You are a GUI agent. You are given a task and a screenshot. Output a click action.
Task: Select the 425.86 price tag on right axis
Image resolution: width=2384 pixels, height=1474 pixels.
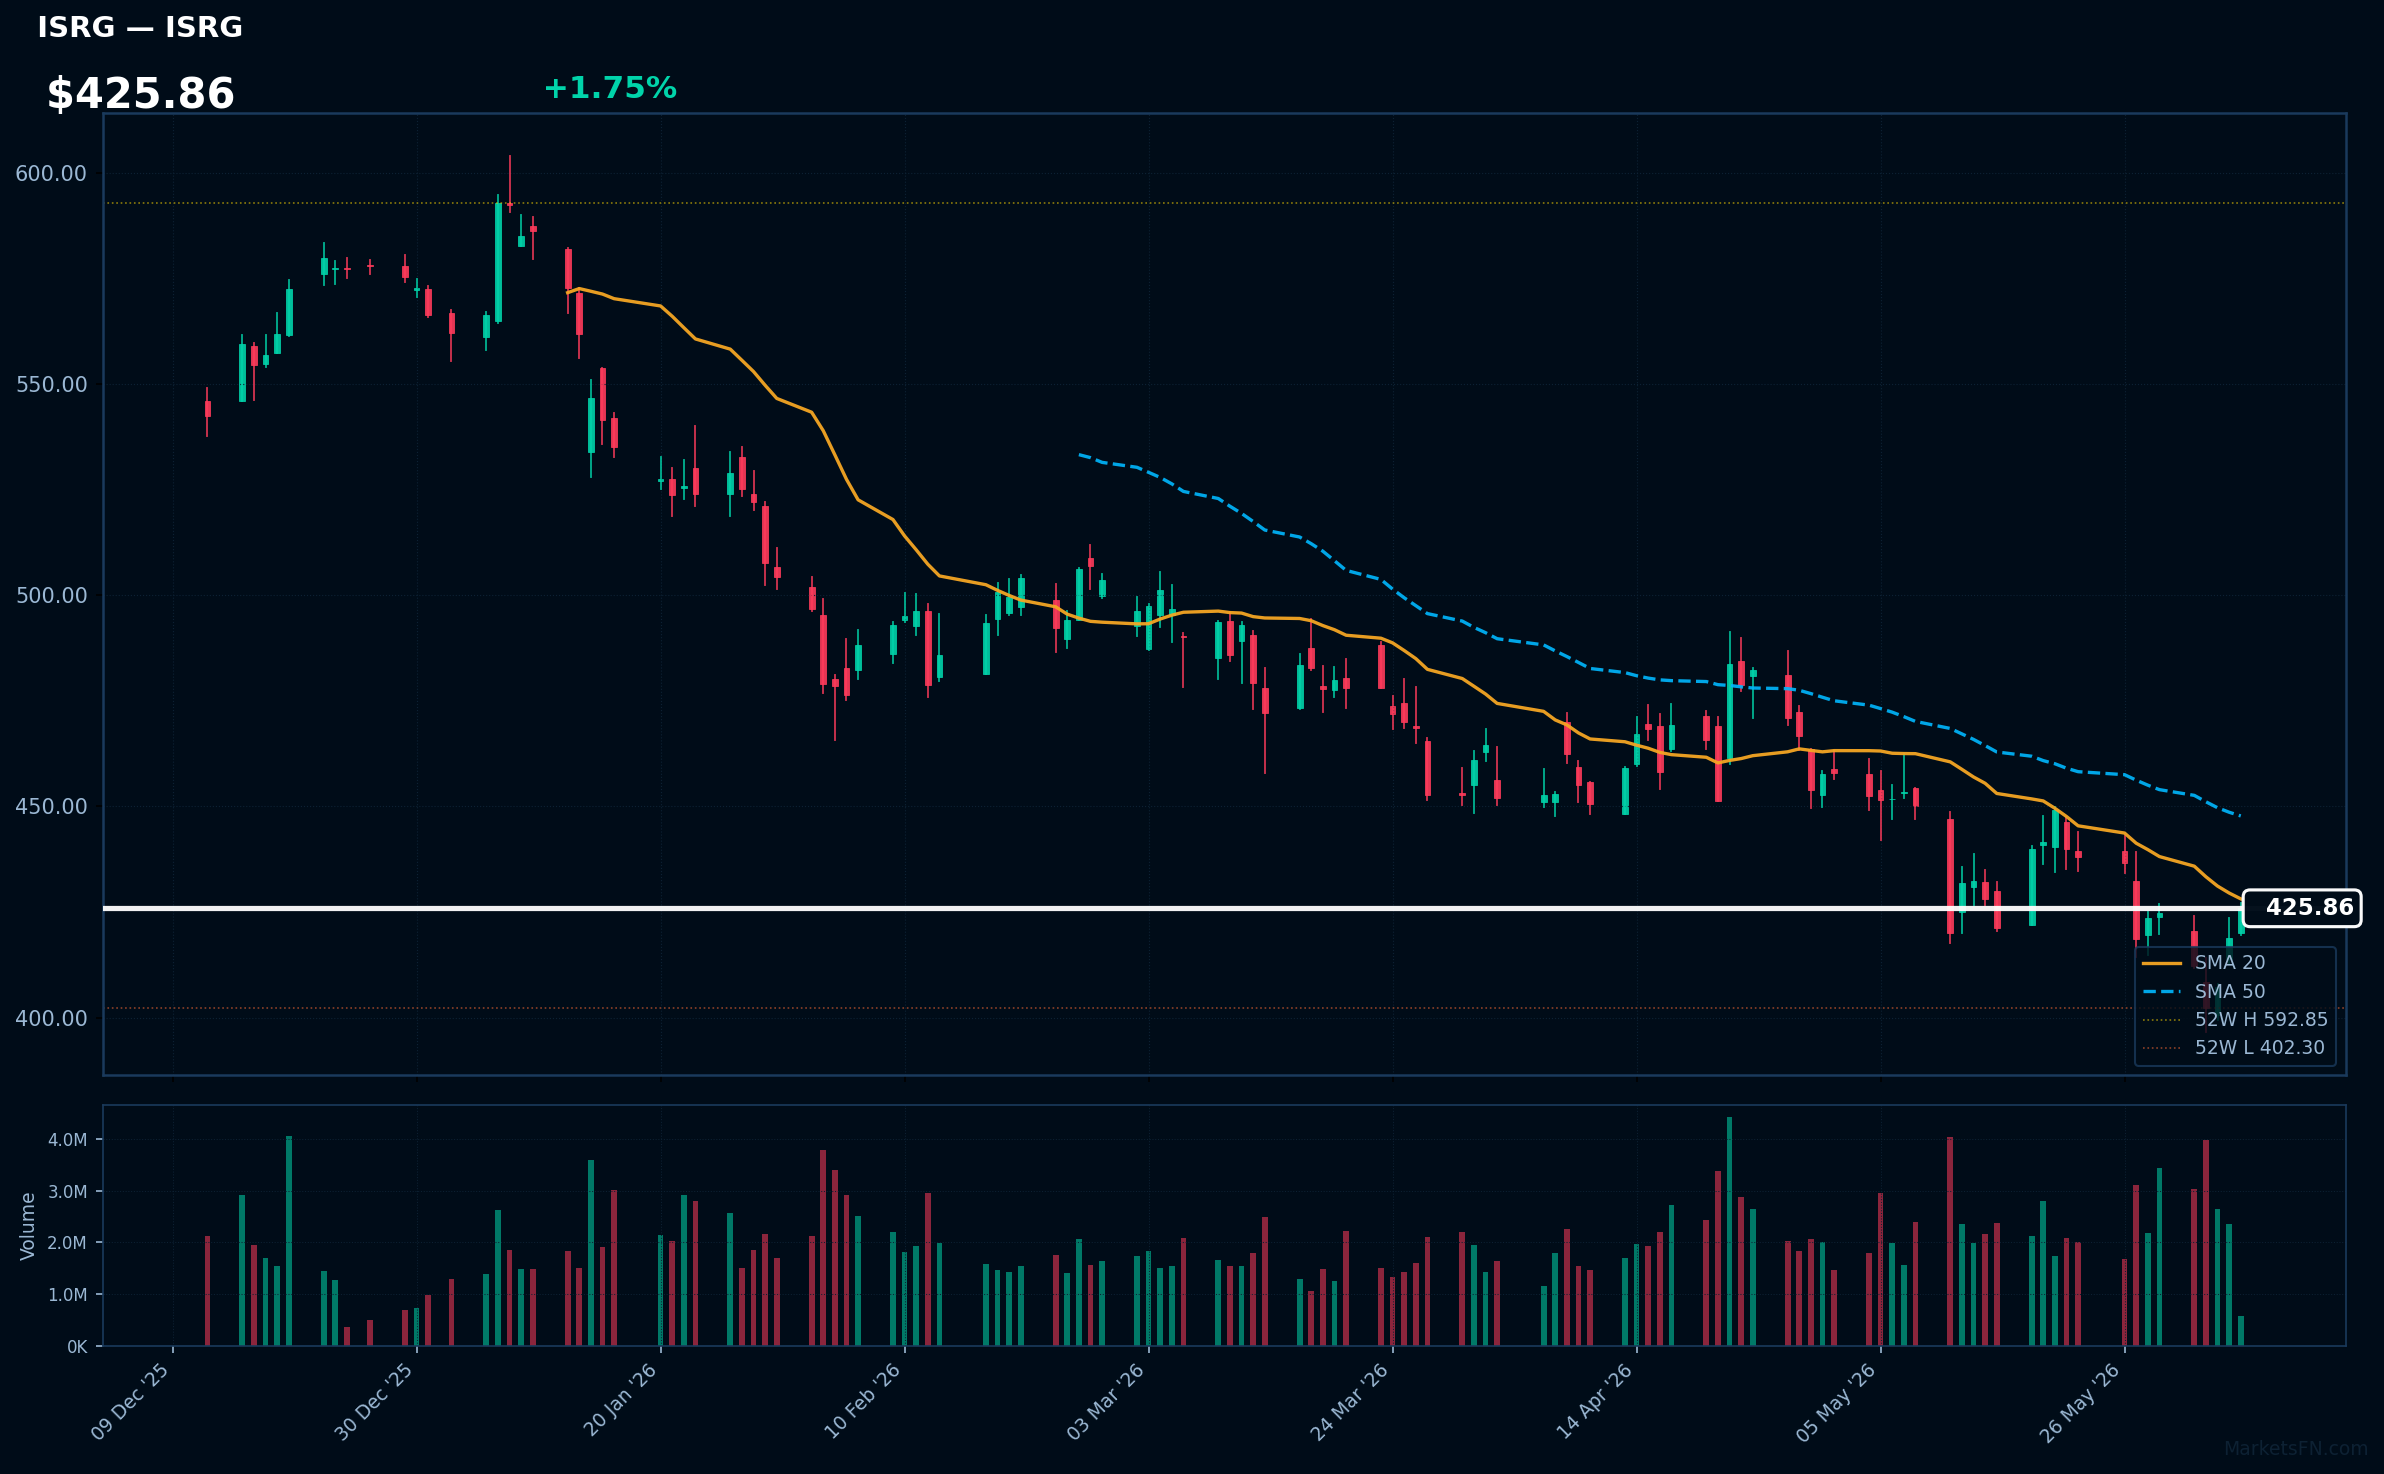tap(2302, 908)
